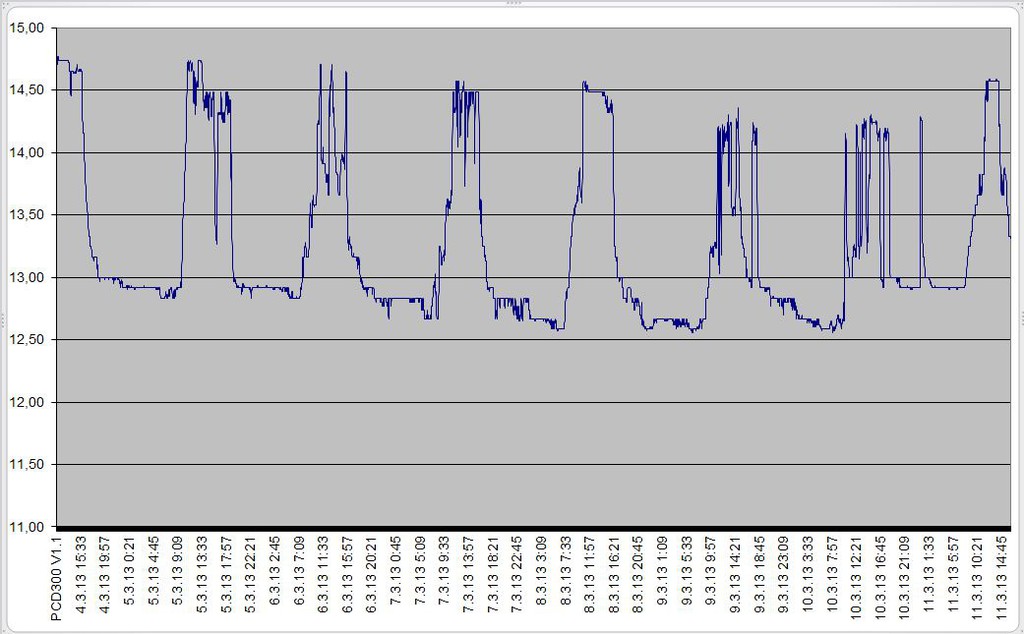Click the 4.3.13 19:57 time label
Viewport: 1024px width, 634px height.
click(x=104, y=575)
